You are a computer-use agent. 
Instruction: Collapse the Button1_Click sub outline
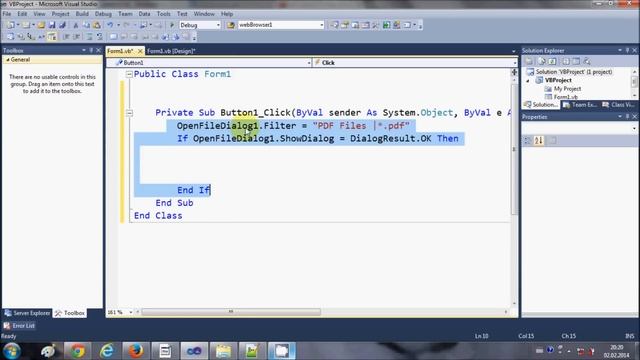(129, 113)
